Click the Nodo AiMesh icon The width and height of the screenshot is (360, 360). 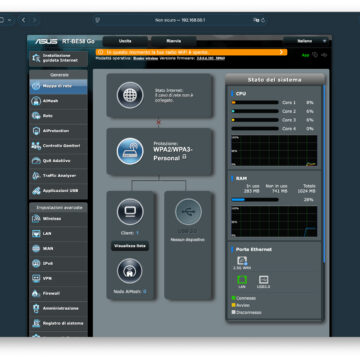[130, 271]
